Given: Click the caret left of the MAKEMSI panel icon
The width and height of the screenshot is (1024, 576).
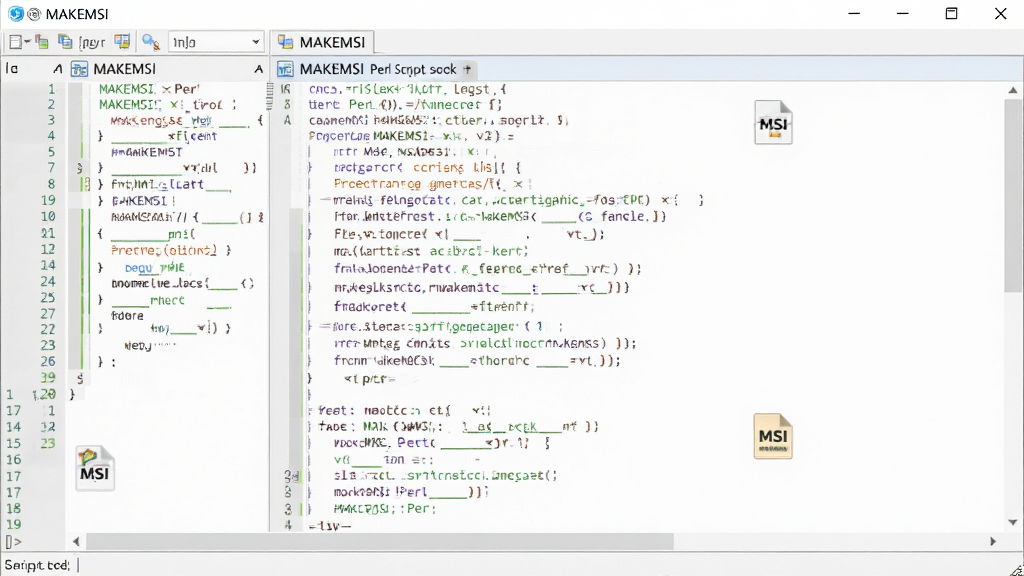Looking at the screenshot, I should (57, 69).
